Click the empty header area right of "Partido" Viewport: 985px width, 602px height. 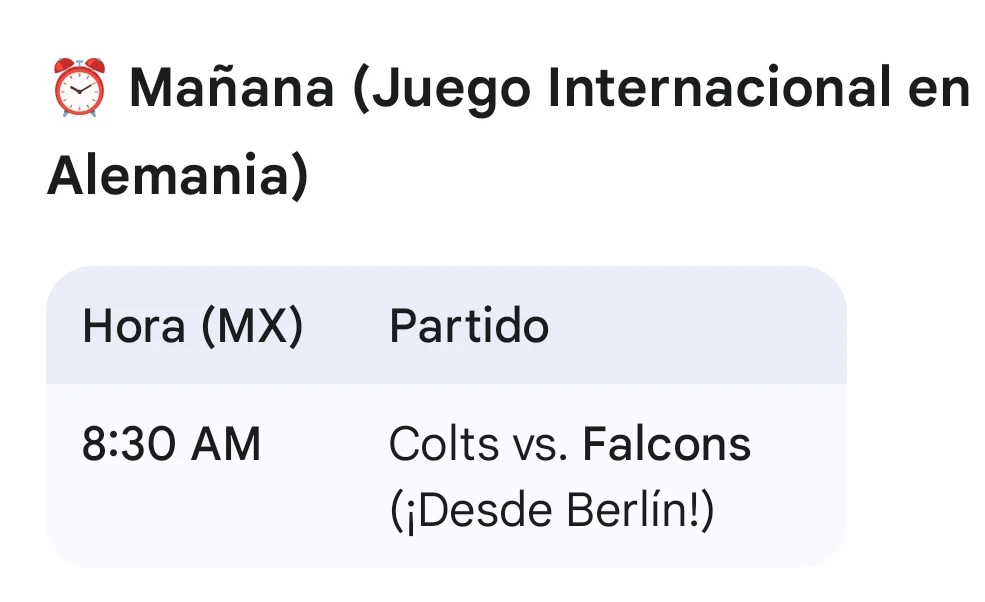(700, 327)
